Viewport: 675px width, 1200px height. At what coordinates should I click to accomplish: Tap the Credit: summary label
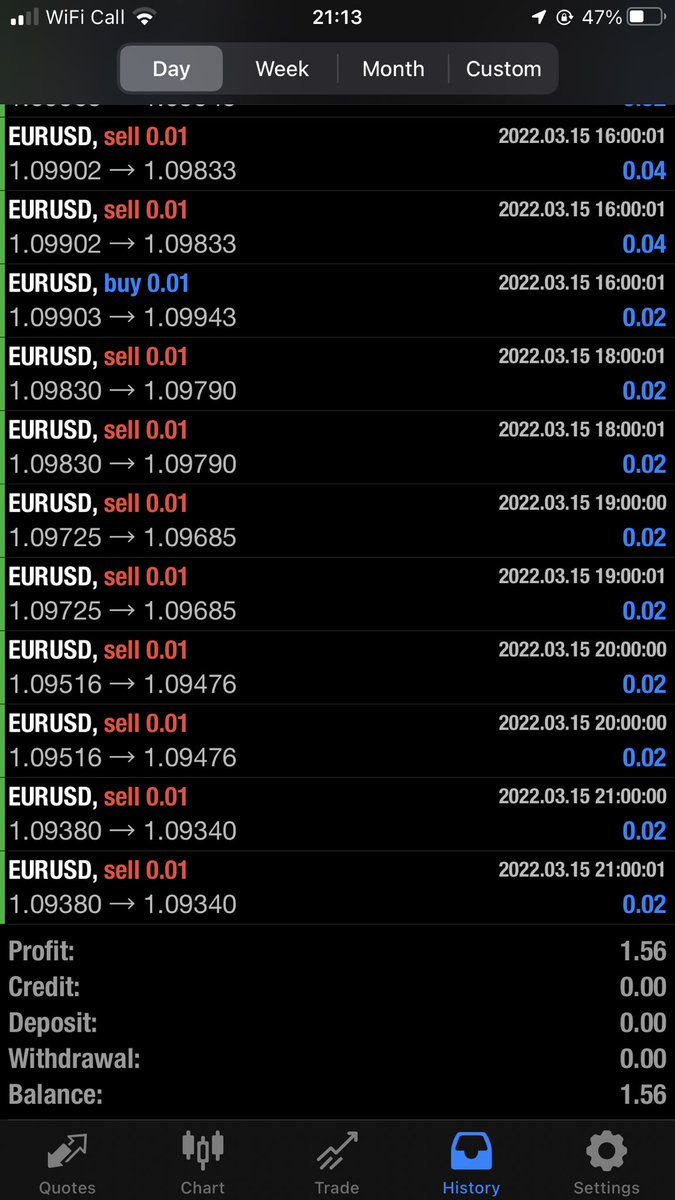(44, 987)
